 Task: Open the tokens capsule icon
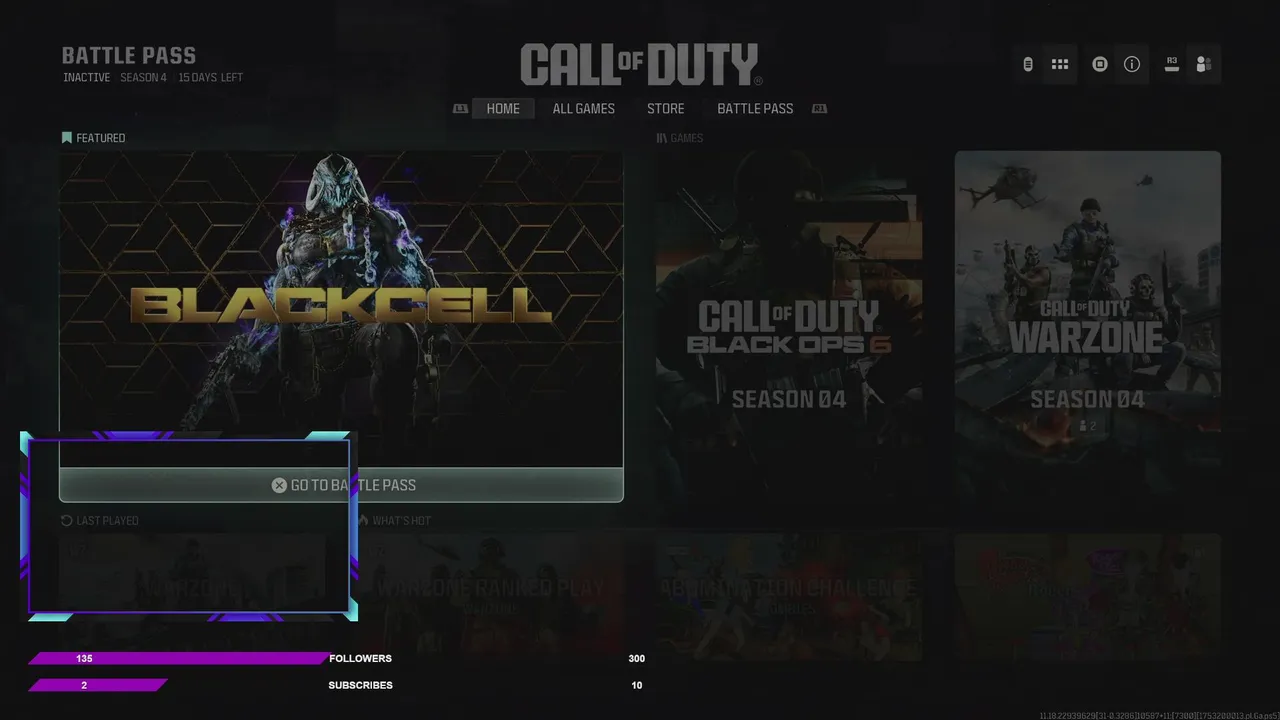pyautogui.click(x=1028, y=64)
